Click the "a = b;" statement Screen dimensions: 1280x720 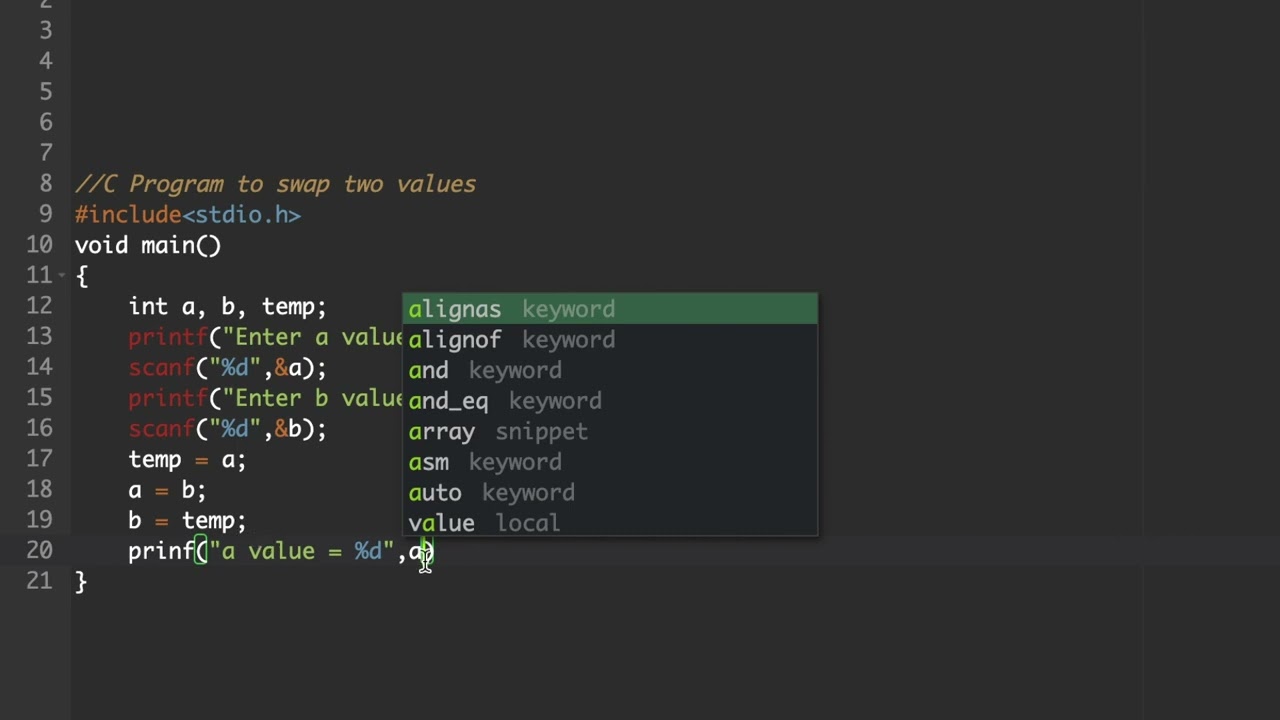pos(167,490)
